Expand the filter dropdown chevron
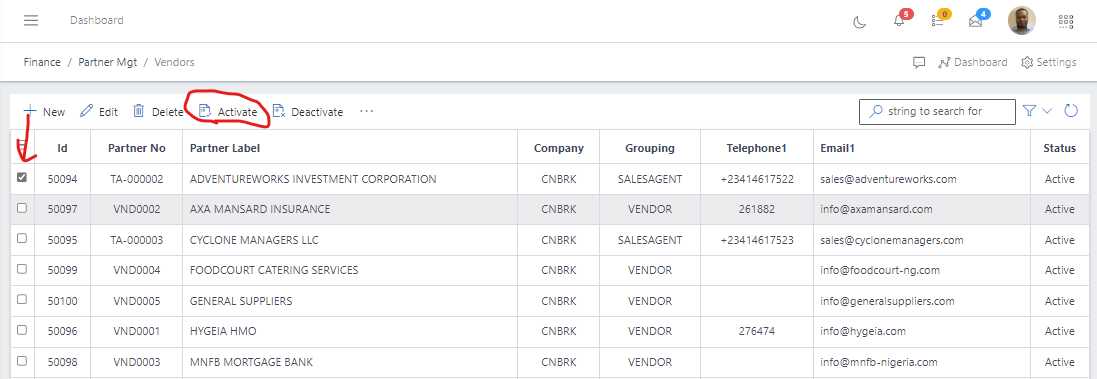Viewport: 1097px width, 379px height. 1047,111
